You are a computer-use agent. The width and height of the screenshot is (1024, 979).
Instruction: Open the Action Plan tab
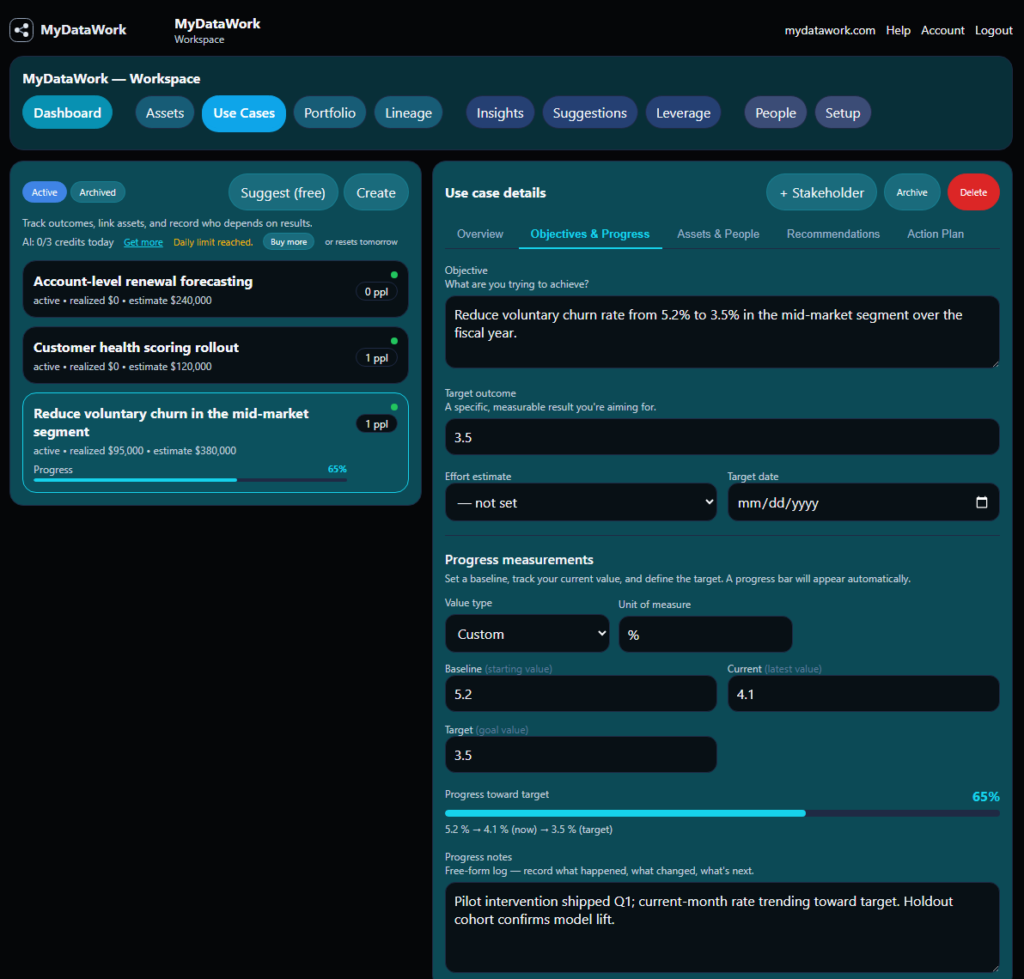(x=935, y=234)
